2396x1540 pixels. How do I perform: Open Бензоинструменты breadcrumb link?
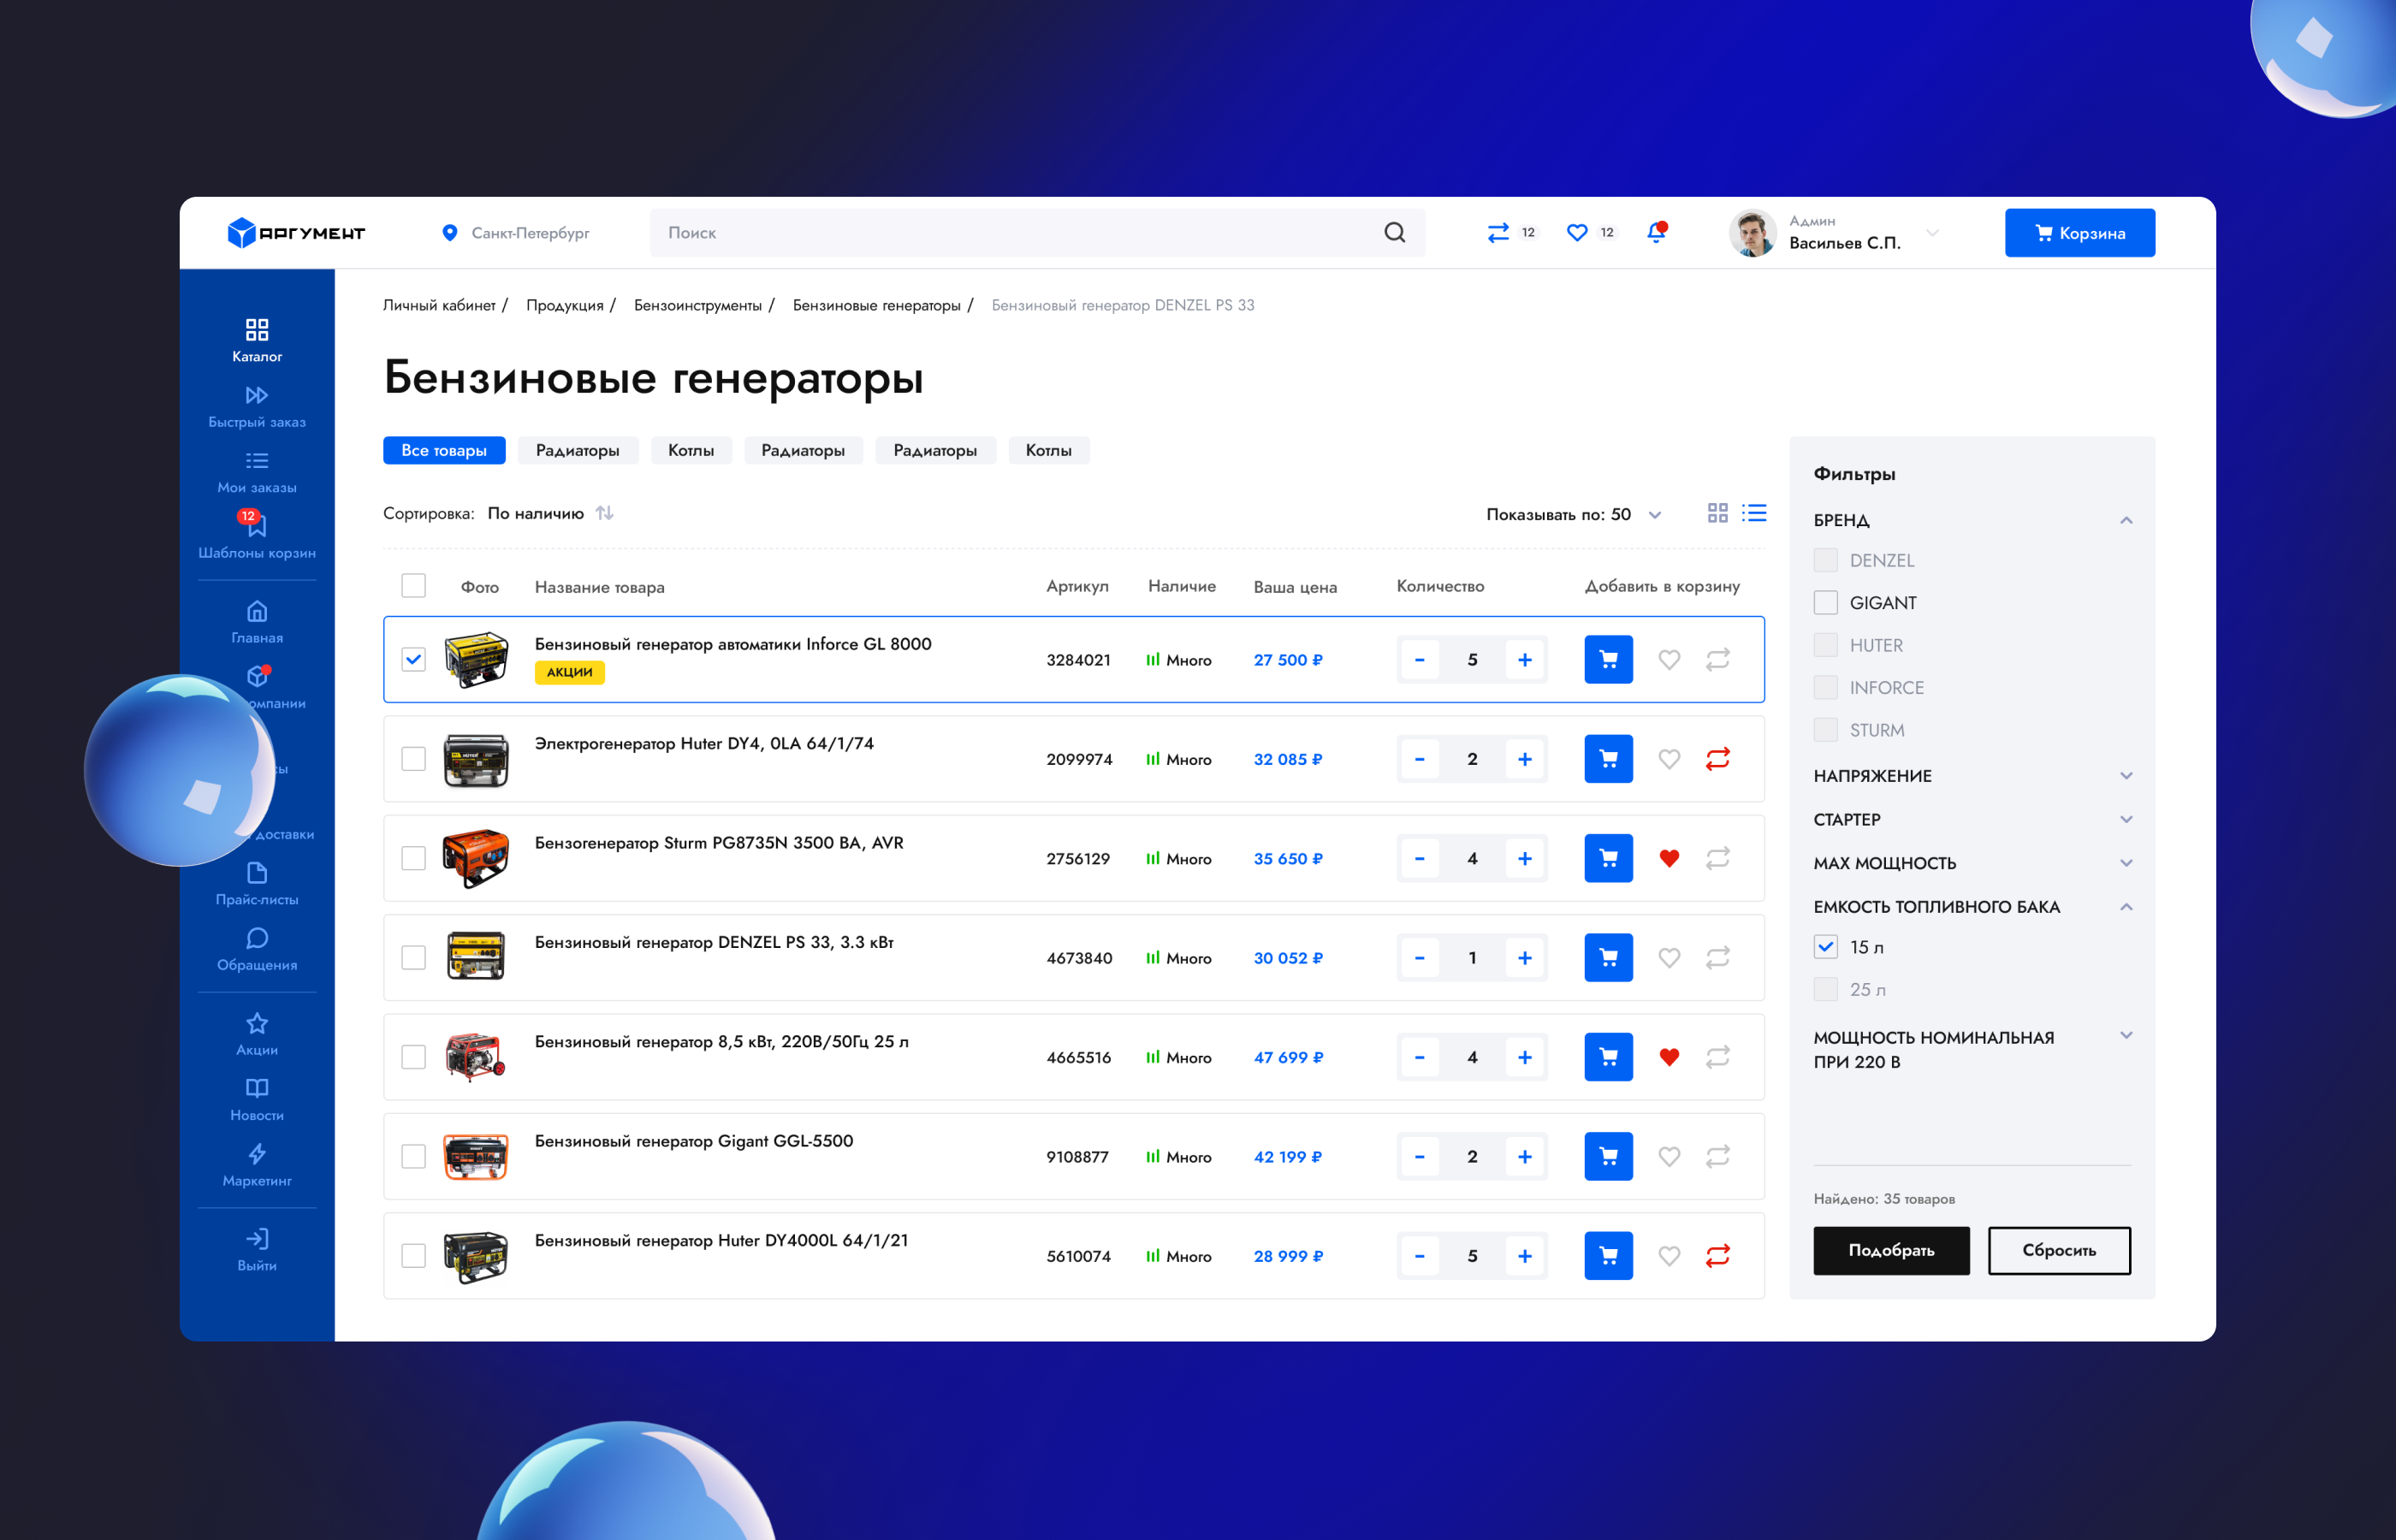[697, 305]
